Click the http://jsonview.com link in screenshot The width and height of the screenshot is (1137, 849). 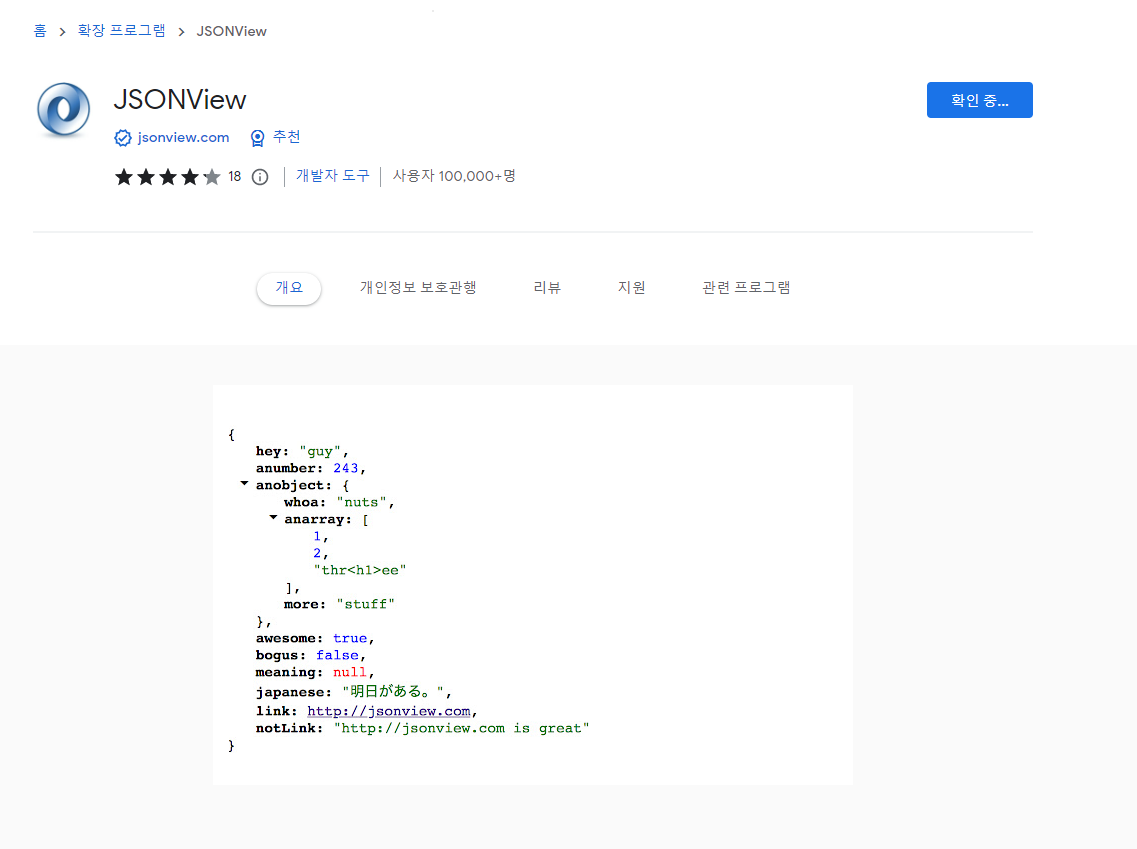[389, 711]
